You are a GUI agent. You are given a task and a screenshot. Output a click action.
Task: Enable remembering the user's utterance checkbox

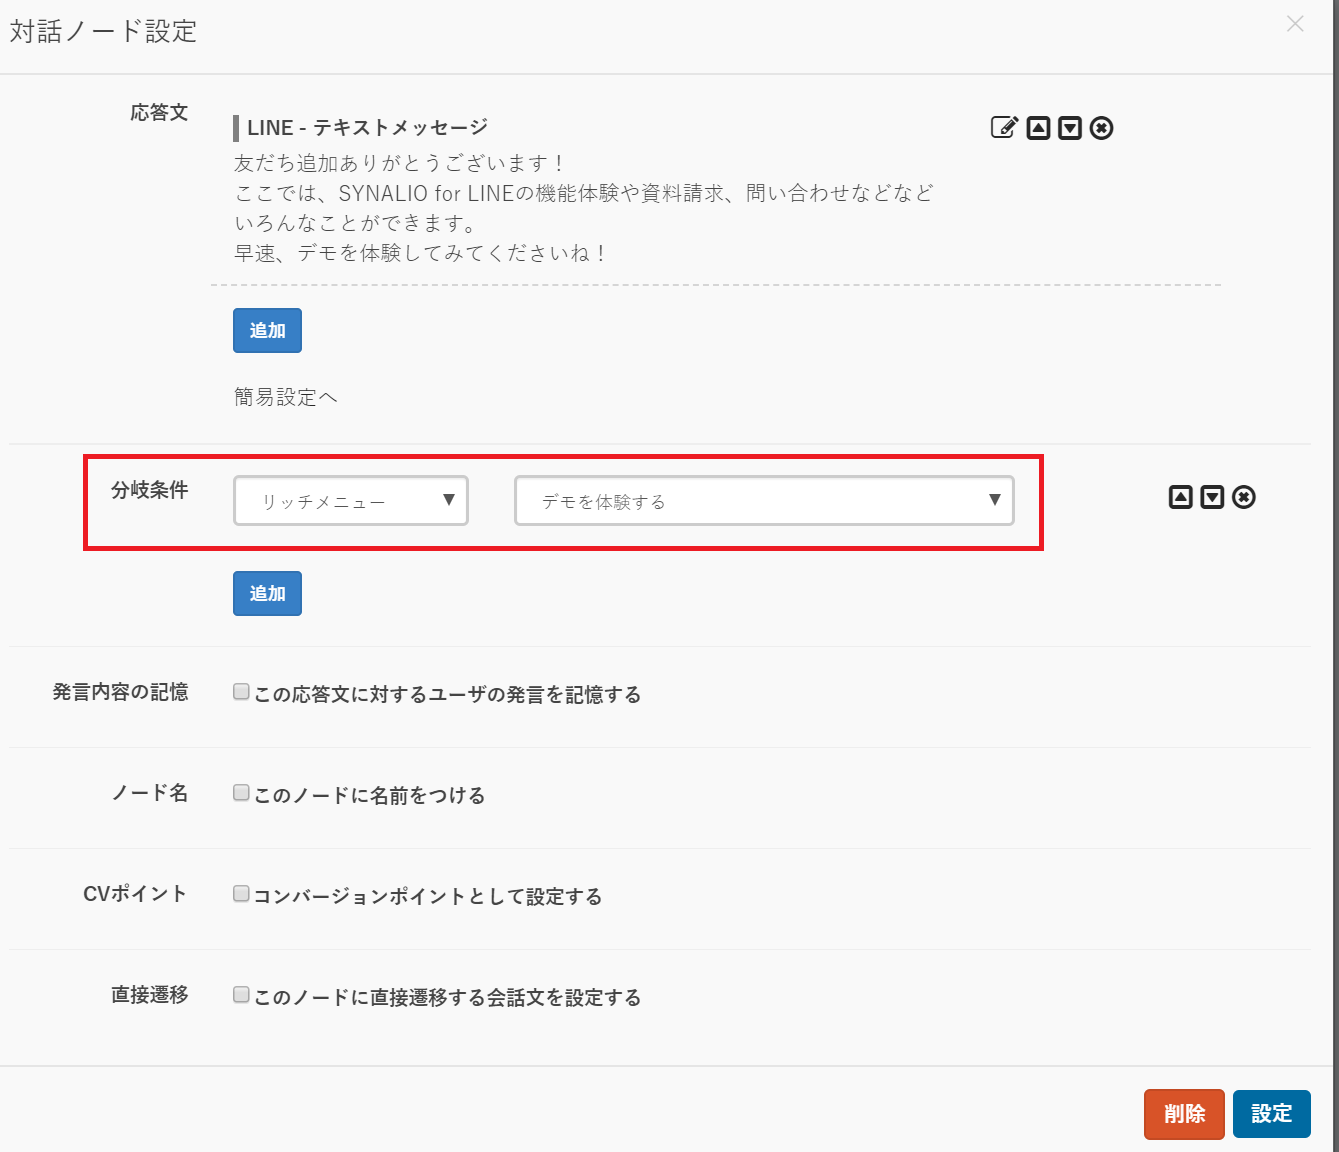pyautogui.click(x=241, y=692)
